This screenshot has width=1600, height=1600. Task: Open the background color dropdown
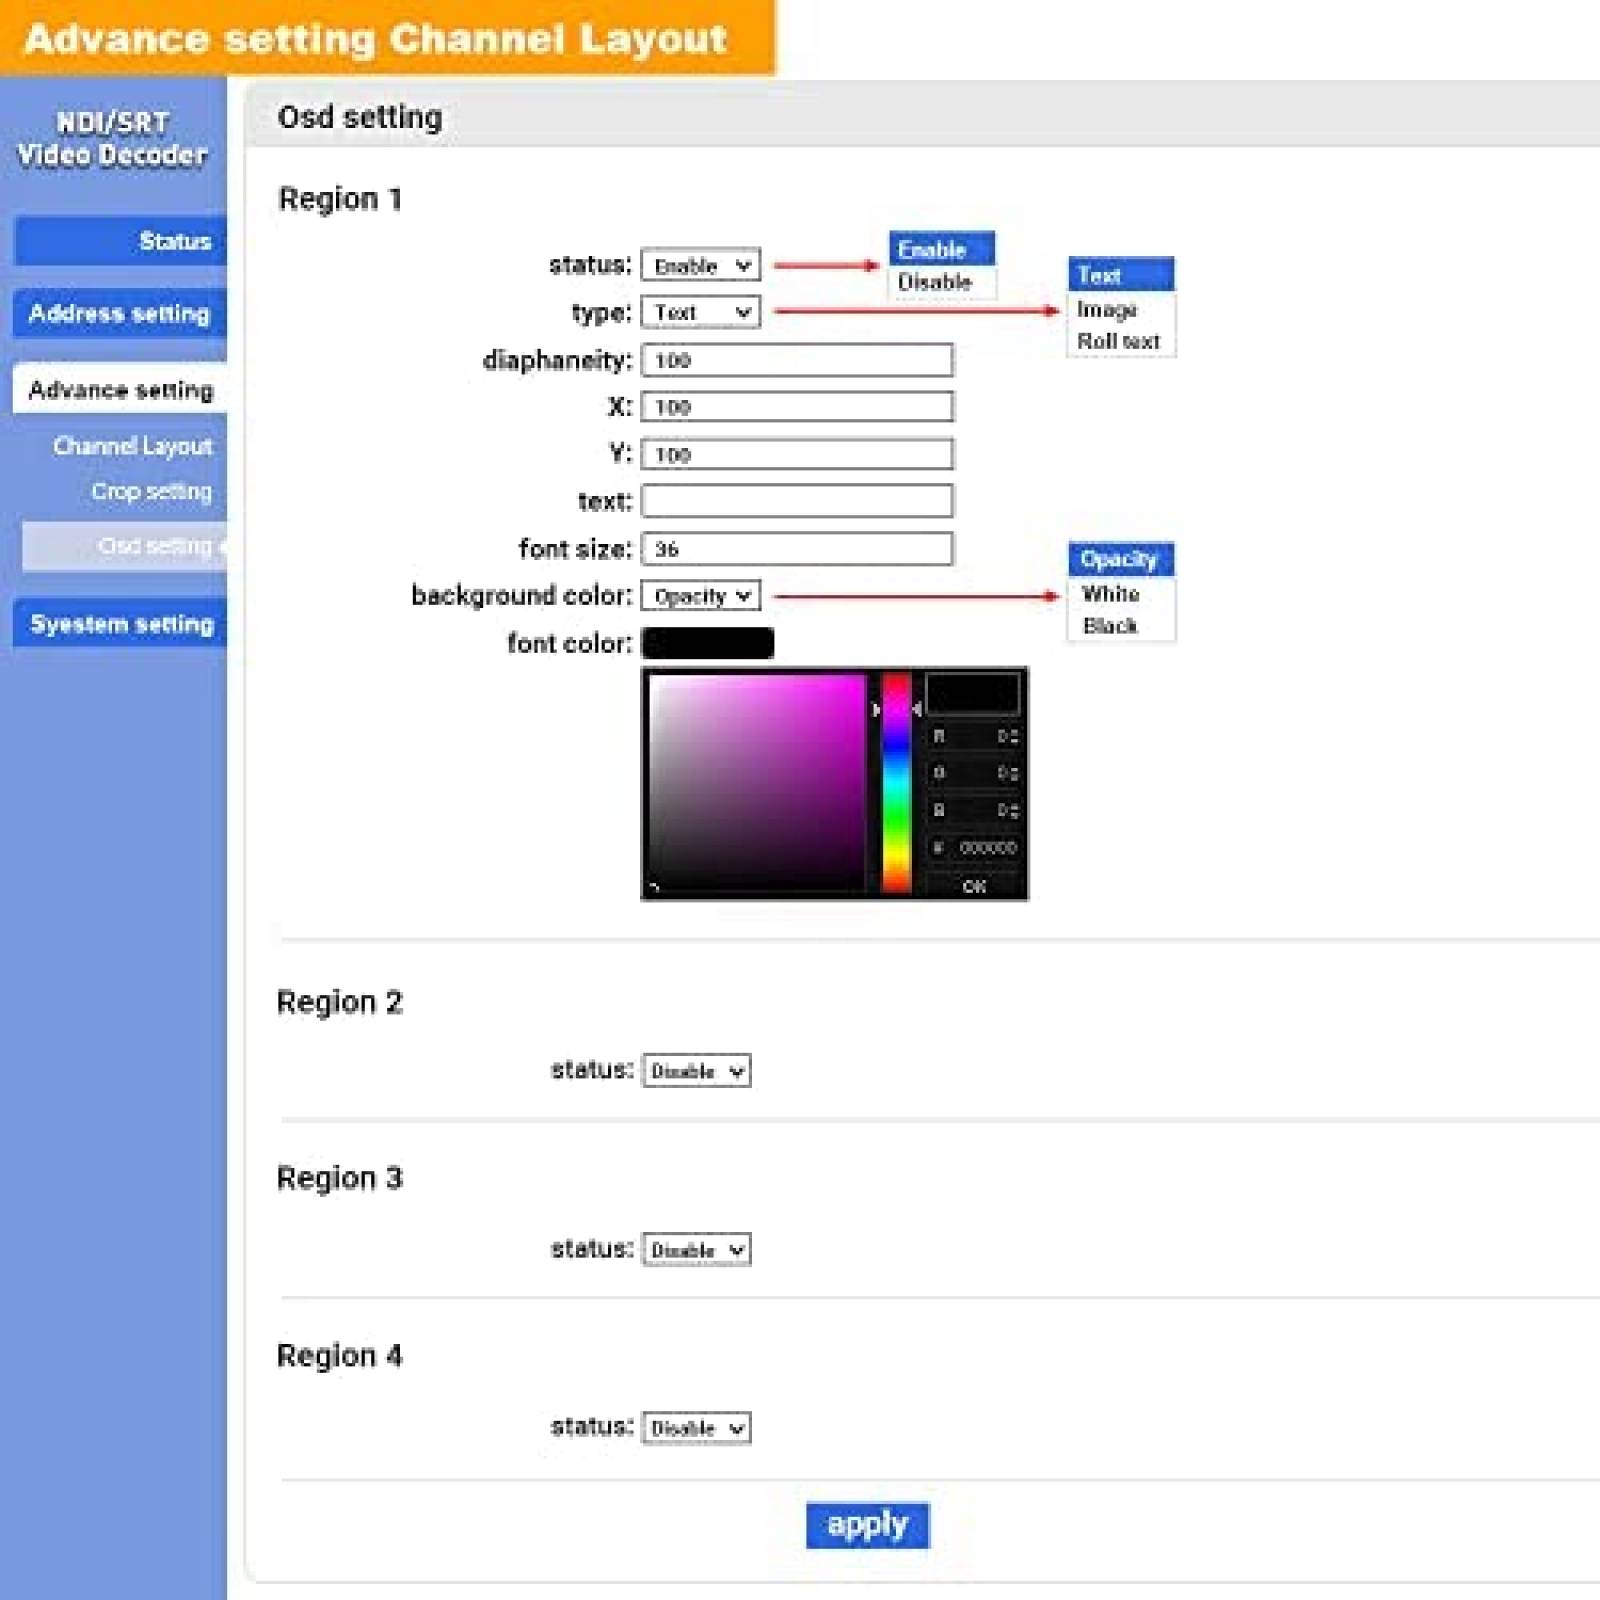tap(701, 596)
